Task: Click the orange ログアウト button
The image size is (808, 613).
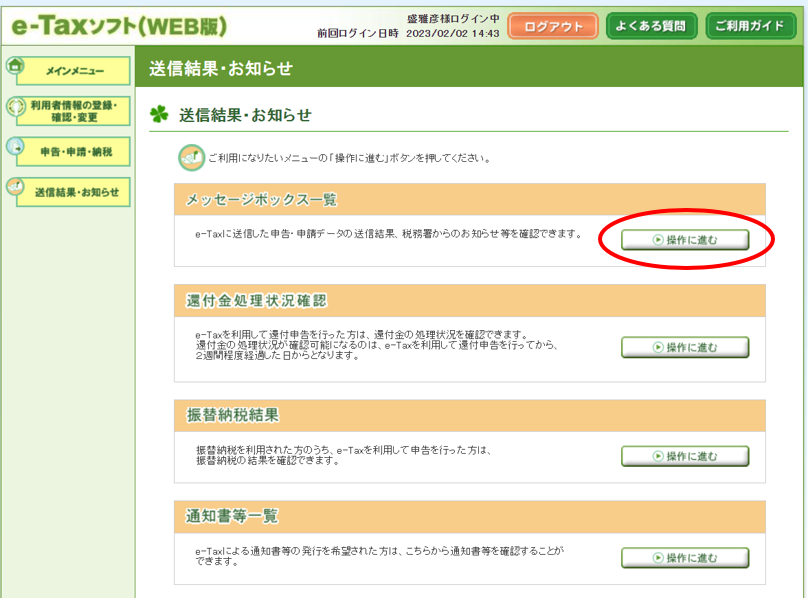Action: tap(553, 26)
